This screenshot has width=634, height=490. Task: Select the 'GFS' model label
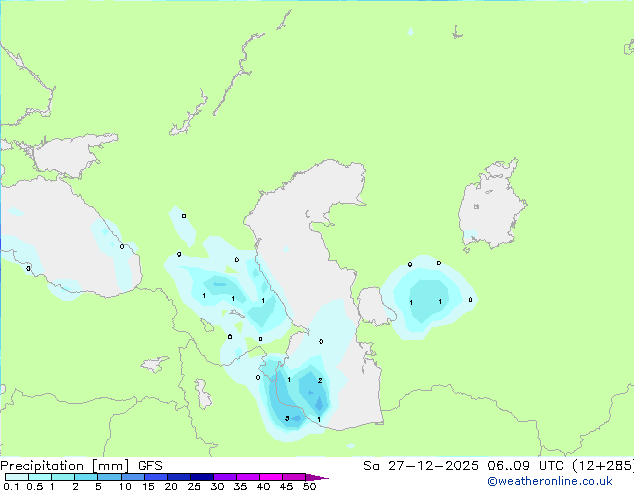tap(150, 466)
